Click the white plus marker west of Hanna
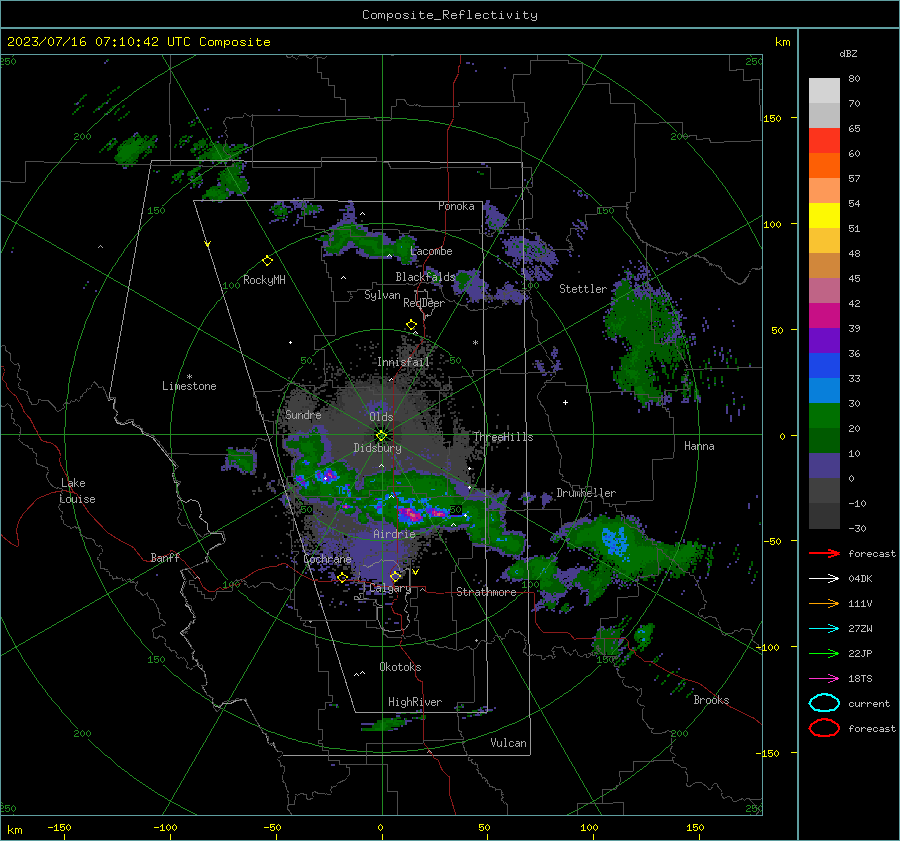 [x=565, y=402]
